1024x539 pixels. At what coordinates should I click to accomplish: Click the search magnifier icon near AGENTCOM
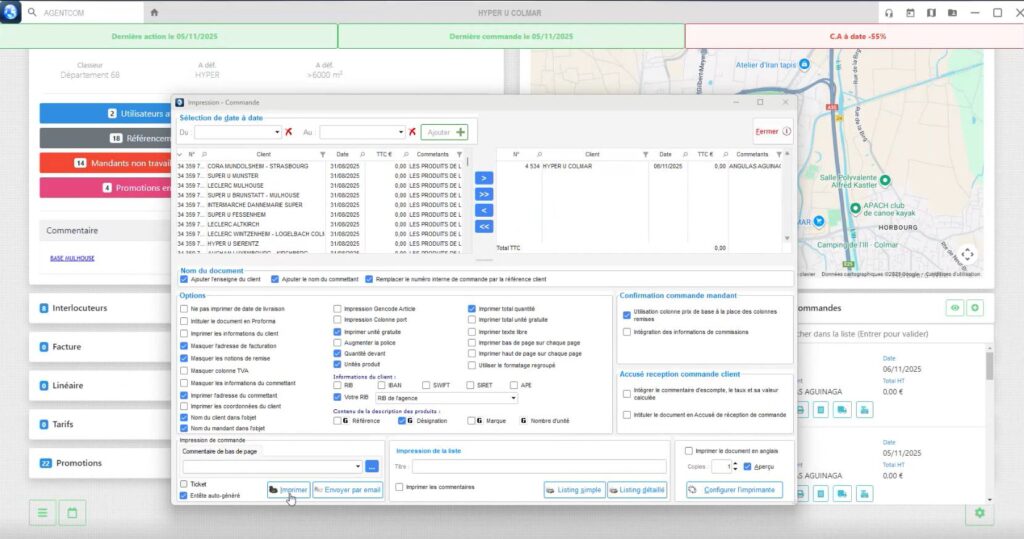coord(32,12)
